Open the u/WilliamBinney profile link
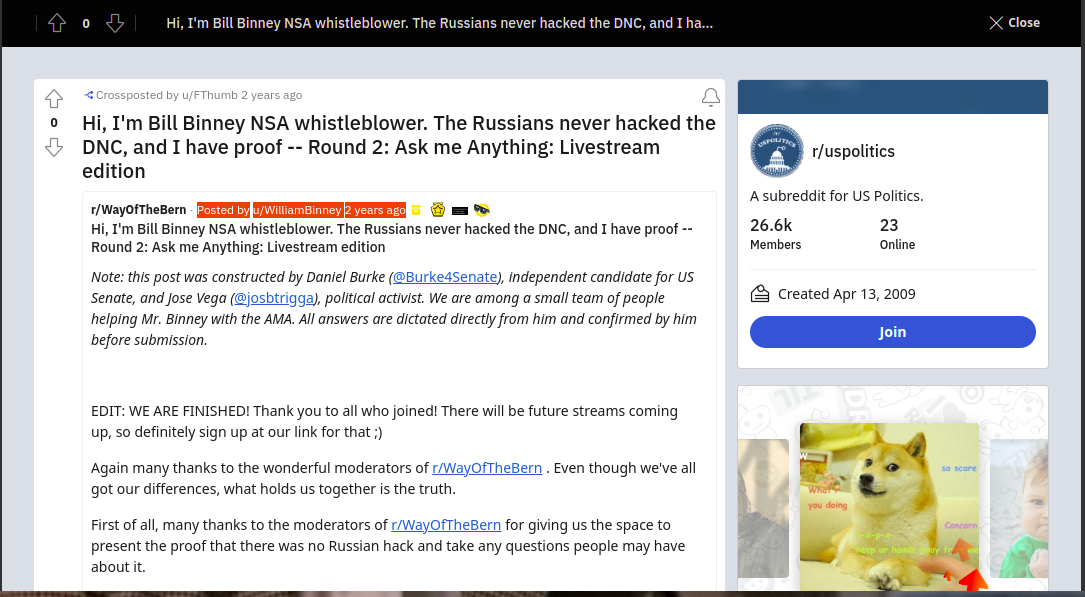1085x597 pixels. 298,210
